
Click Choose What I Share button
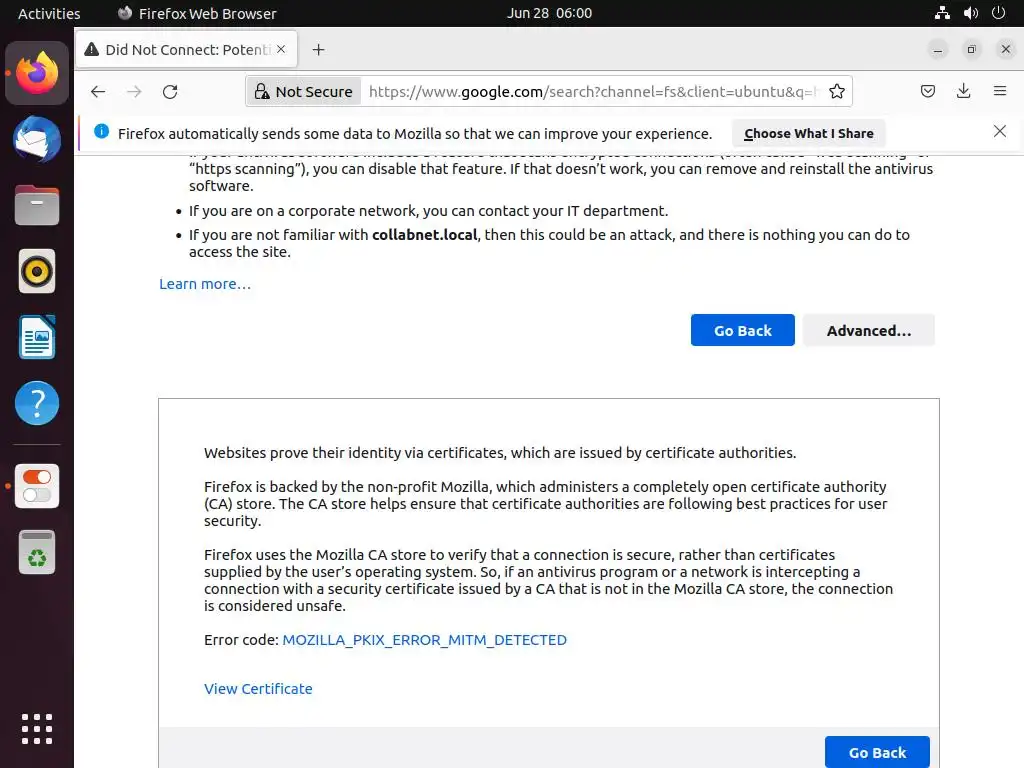(x=808, y=133)
